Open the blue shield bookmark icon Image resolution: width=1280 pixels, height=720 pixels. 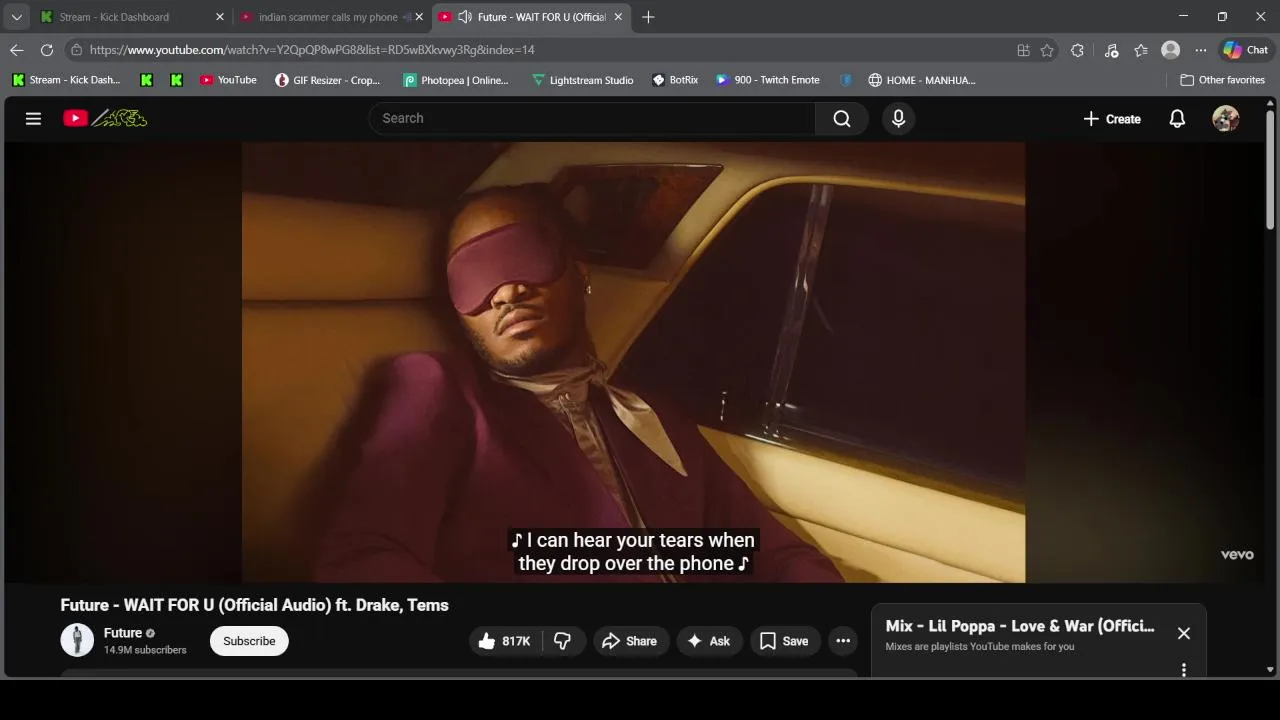pos(846,80)
